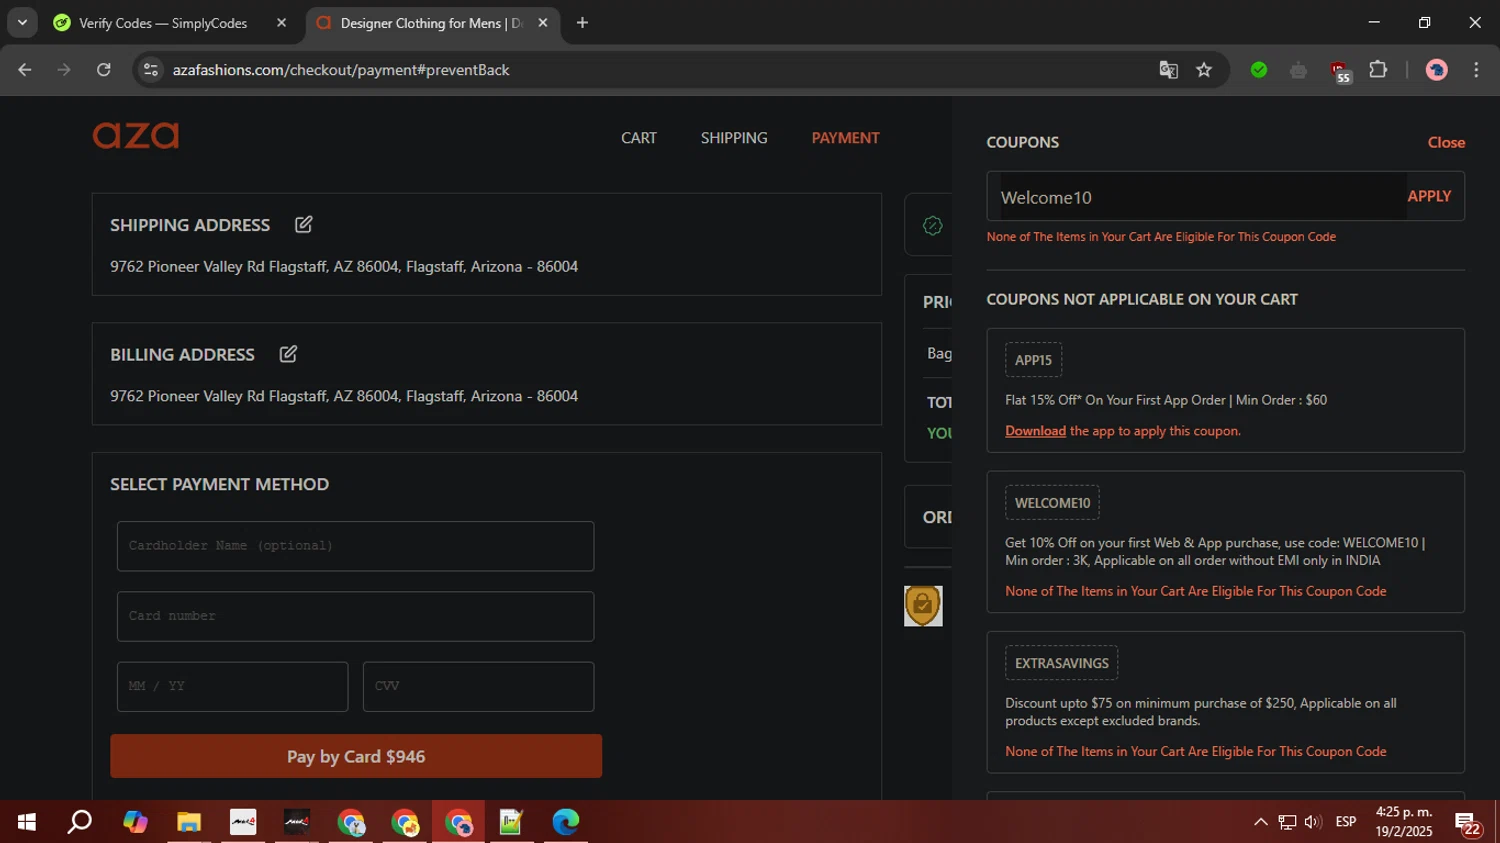
Task: Open File Explorer from taskbar
Action: (x=189, y=822)
